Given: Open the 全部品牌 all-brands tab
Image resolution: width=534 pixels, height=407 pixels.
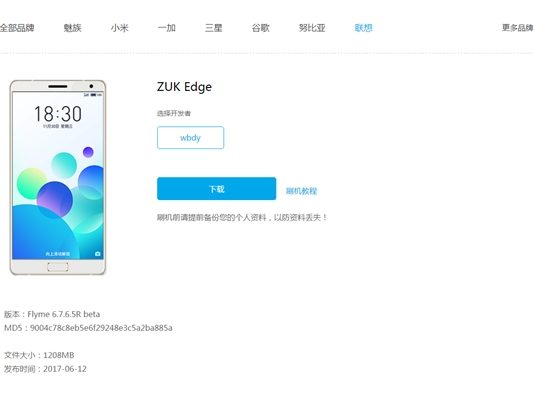Looking at the screenshot, I should [17, 28].
